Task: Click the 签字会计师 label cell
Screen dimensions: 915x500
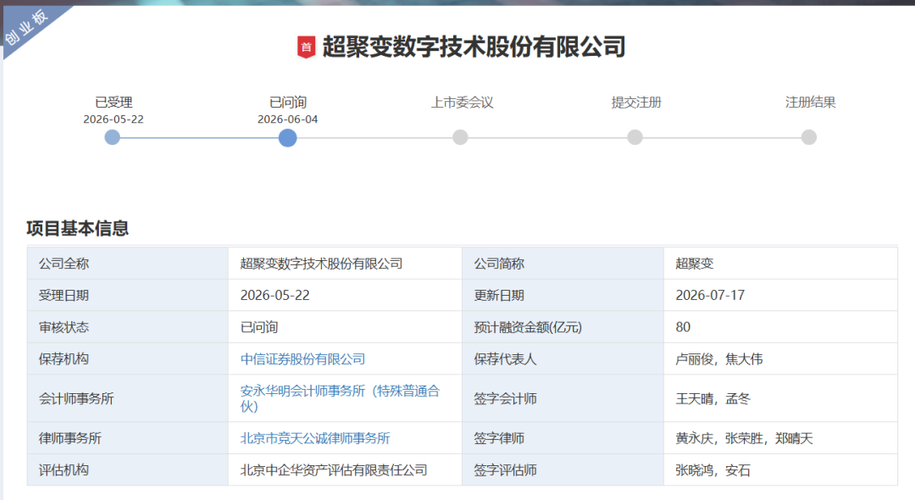Action: [563, 398]
